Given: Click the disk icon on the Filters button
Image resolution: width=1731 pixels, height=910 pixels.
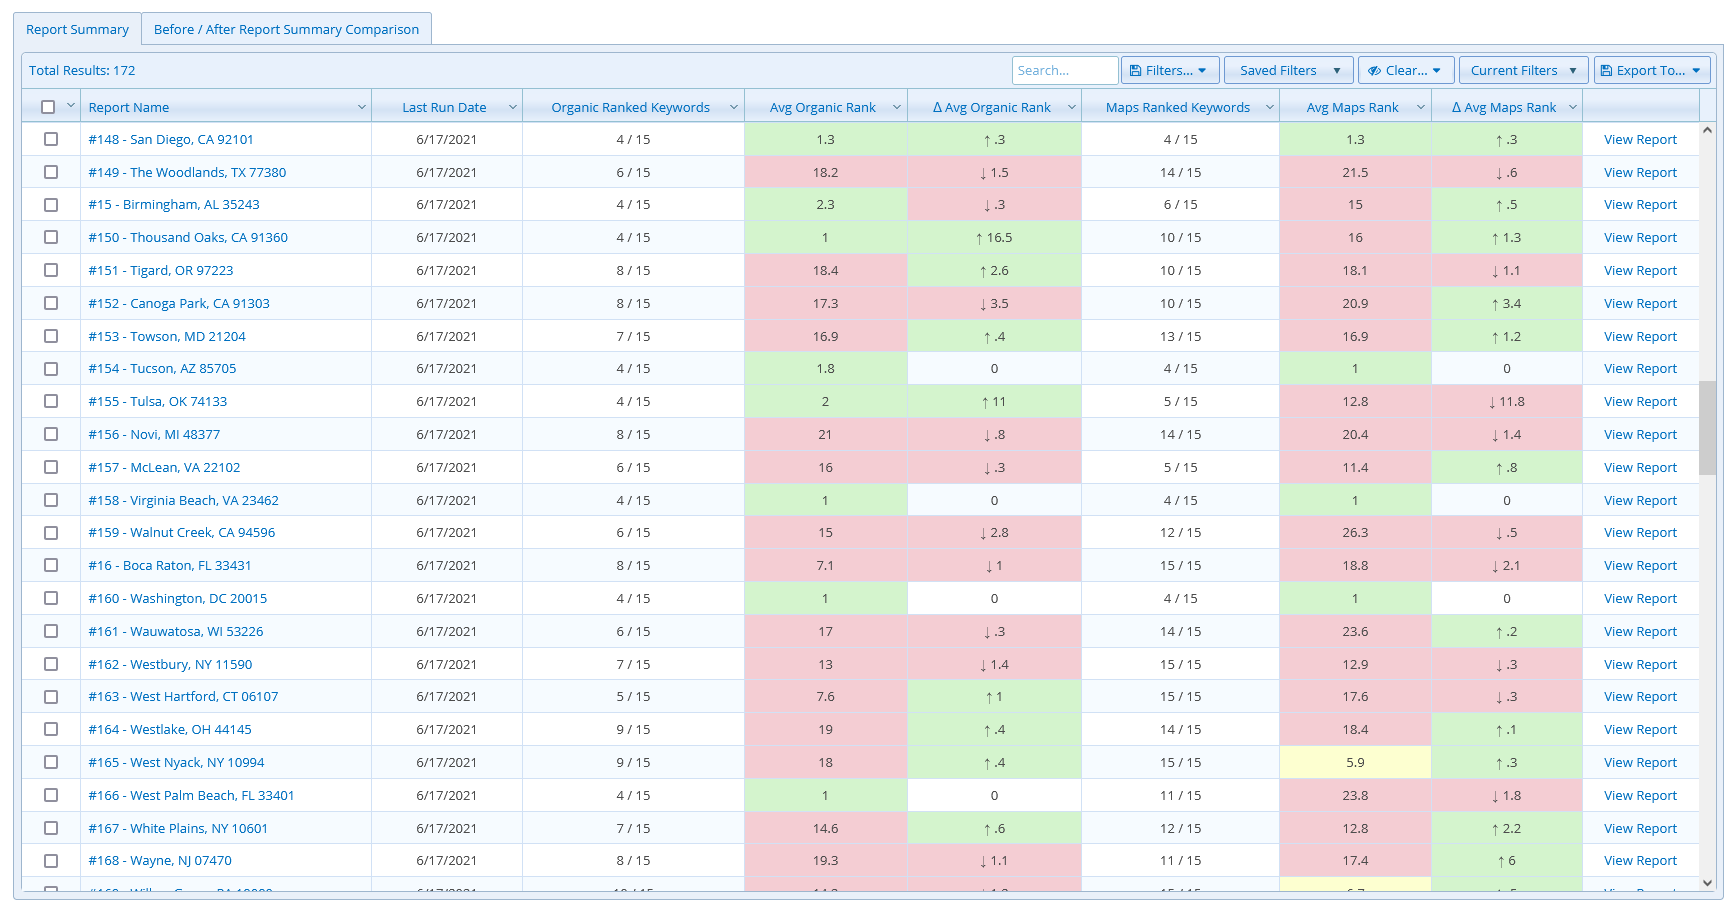Looking at the screenshot, I should point(1135,71).
